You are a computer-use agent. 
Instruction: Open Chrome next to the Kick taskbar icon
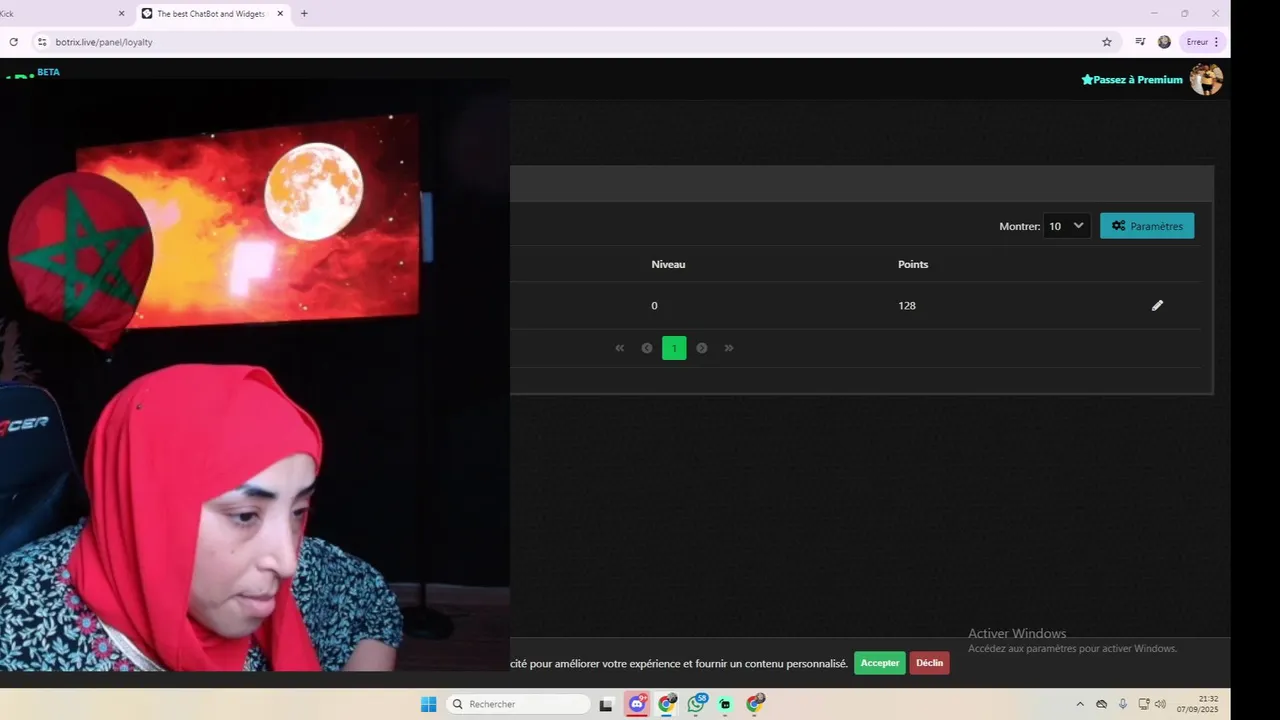tap(755, 704)
